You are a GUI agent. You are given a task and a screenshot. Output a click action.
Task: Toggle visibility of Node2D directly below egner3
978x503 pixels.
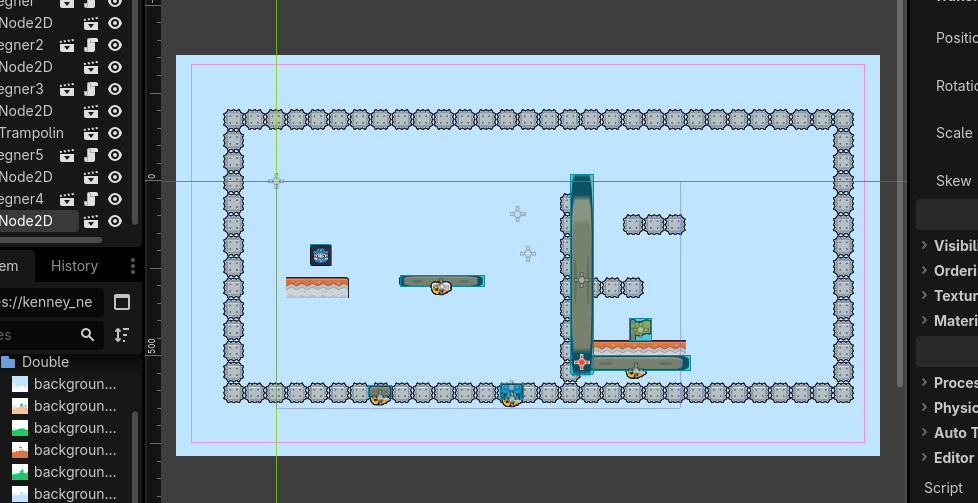click(x=115, y=111)
